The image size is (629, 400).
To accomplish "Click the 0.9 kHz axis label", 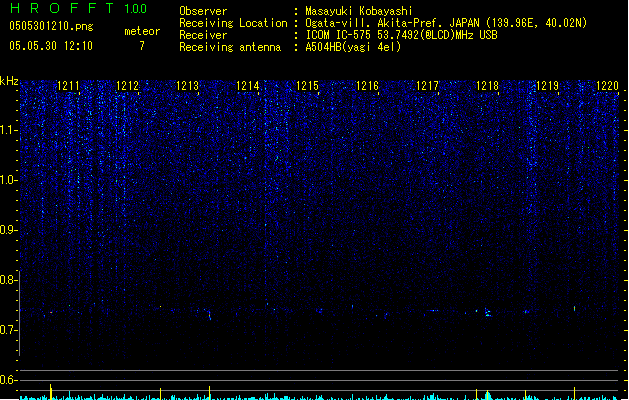I will (x=9, y=230).
